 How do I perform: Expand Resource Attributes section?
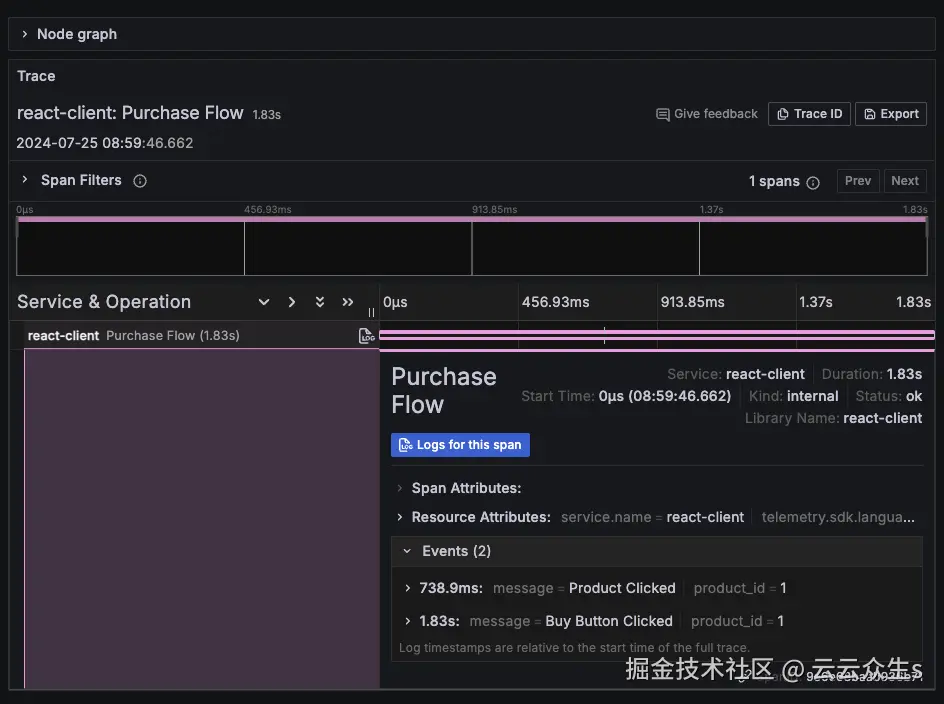point(400,517)
